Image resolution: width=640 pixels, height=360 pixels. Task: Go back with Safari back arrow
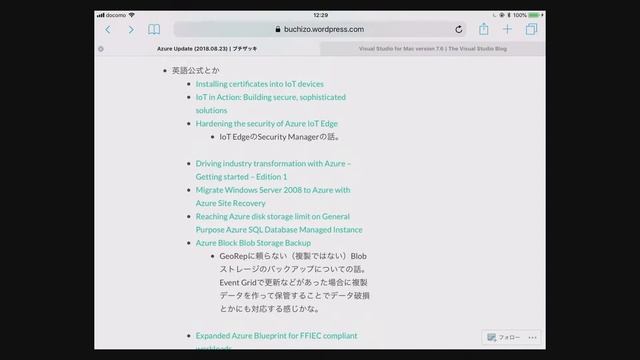pos(108,29)
